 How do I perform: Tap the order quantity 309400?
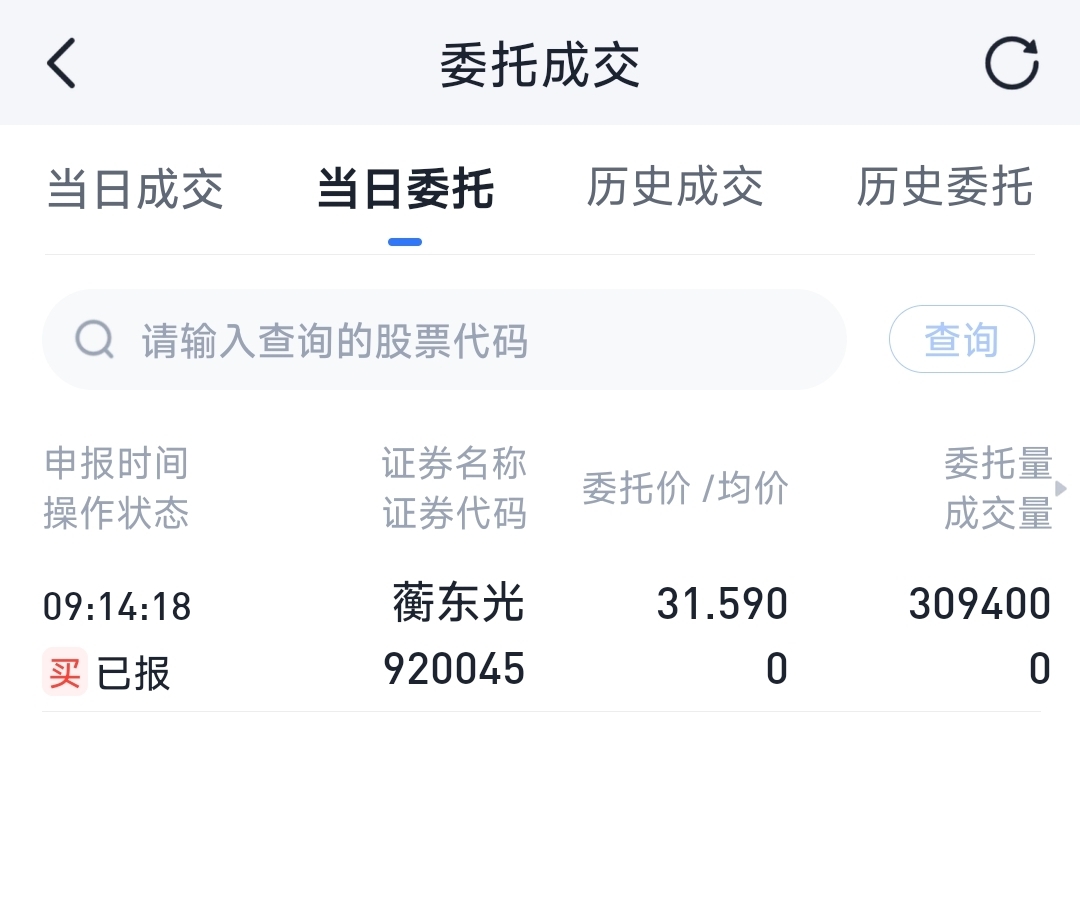point(979,604)
